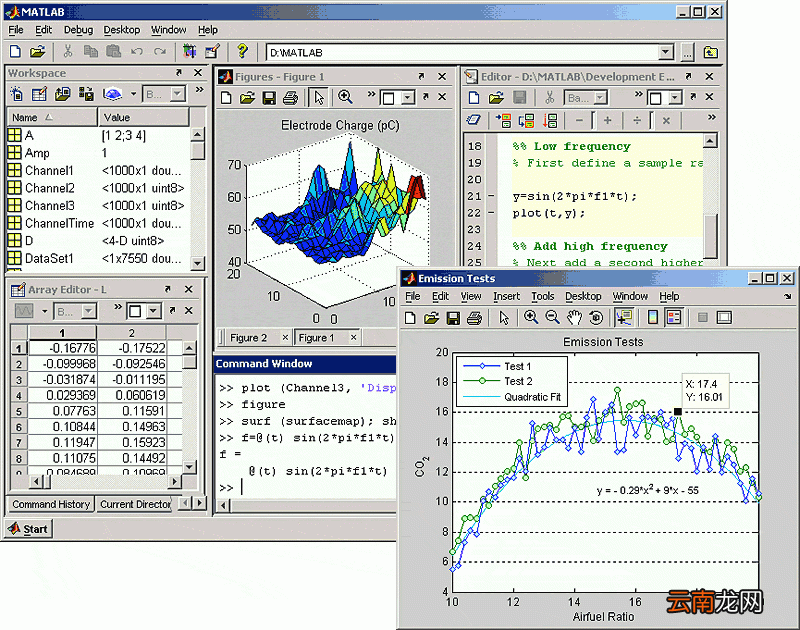Screen dimensions: 800x630
Task: Expand the current directory dropdown arrow
Action: tap(665, 52)
